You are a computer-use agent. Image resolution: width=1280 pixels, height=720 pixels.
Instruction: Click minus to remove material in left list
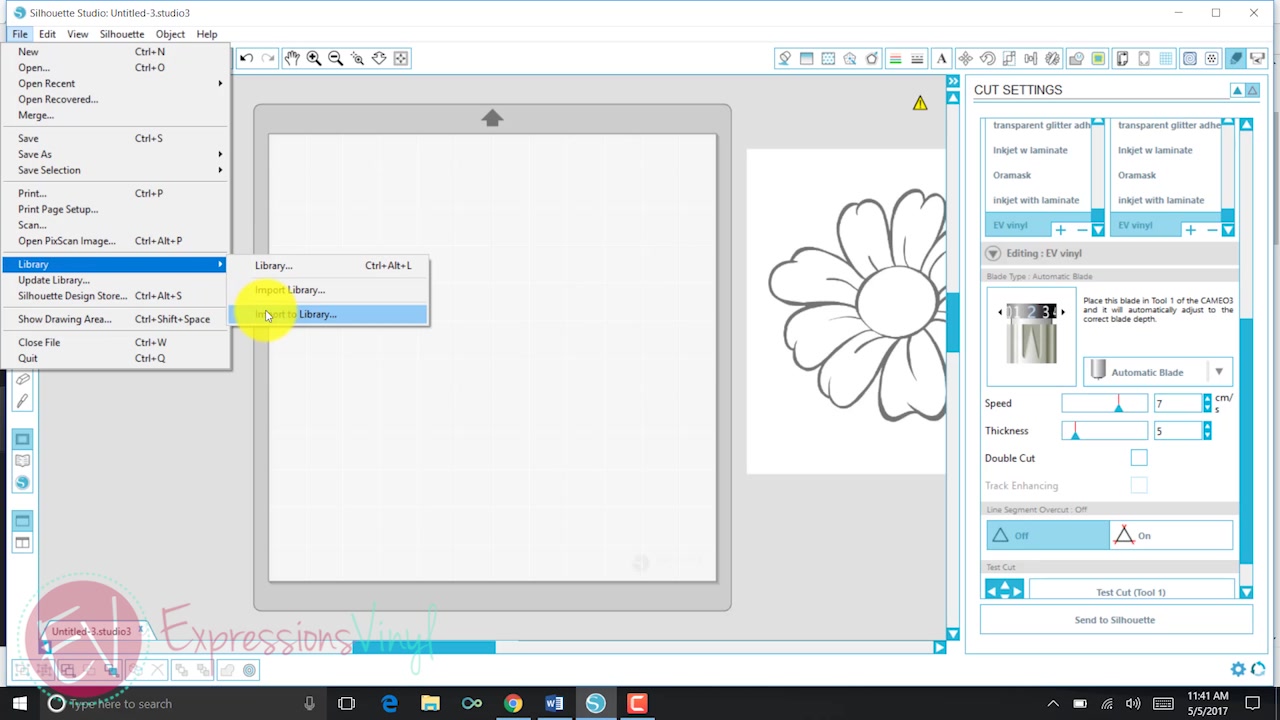(x=1083, y=230)
